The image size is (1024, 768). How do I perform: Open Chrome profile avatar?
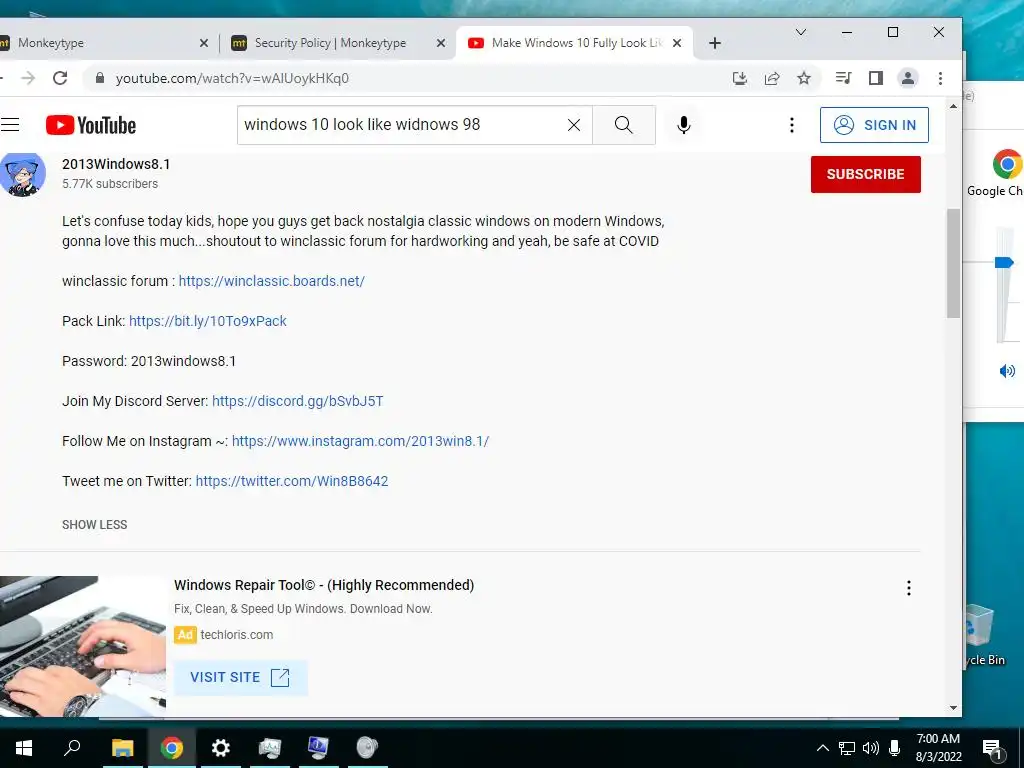pos(908,78)
